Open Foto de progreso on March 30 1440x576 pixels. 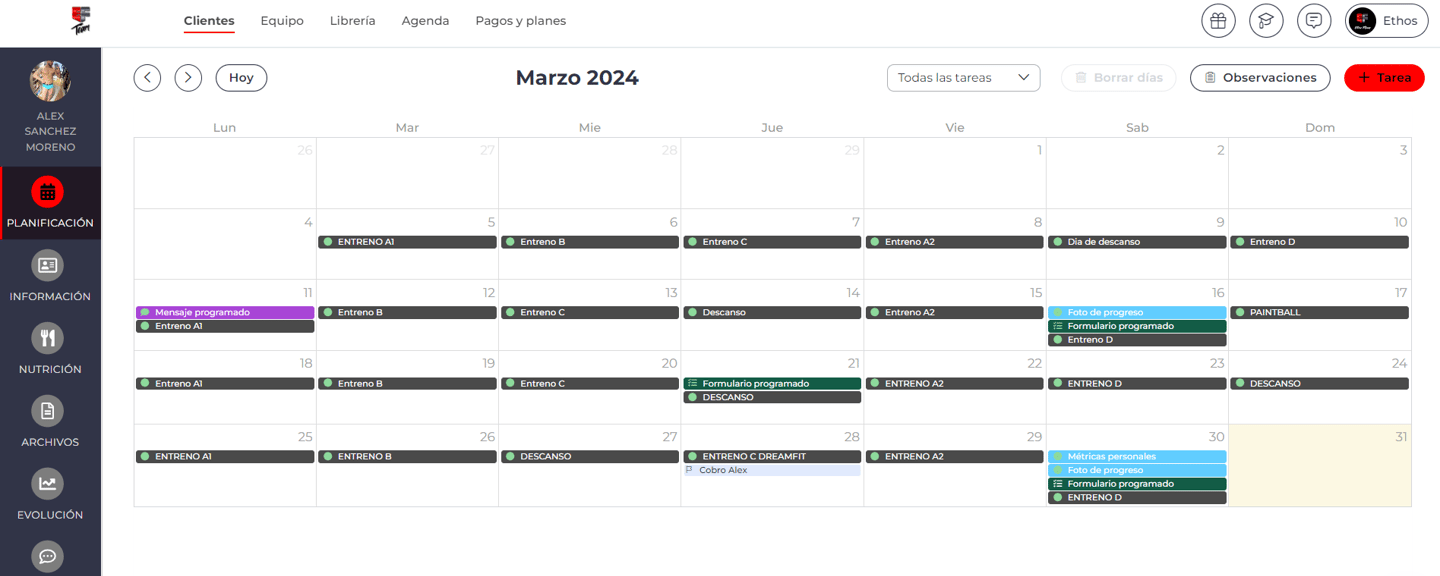click(x=1137, y=470)
